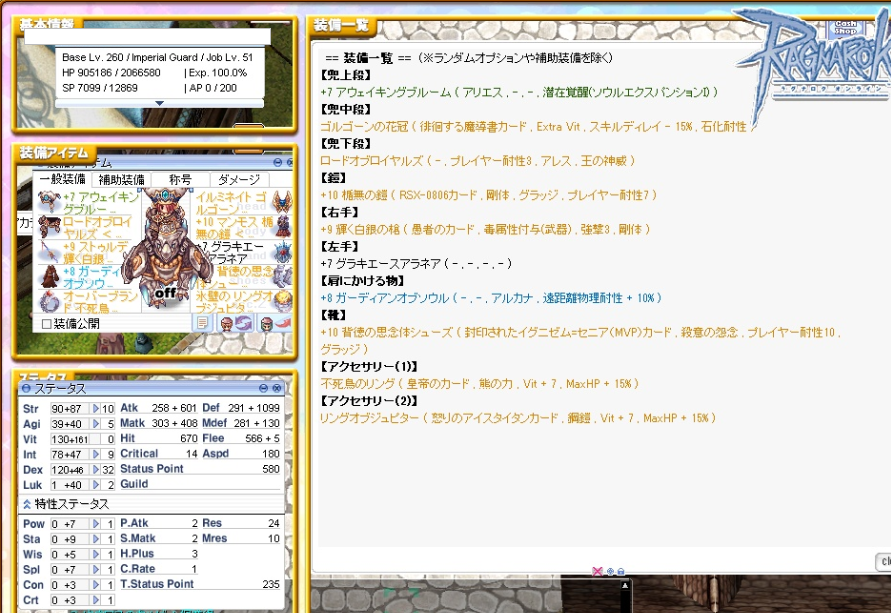This screenshot has width=891, height=613.
Task: Select the Glacies Aranea shield icon
Action: pos(281,251)
